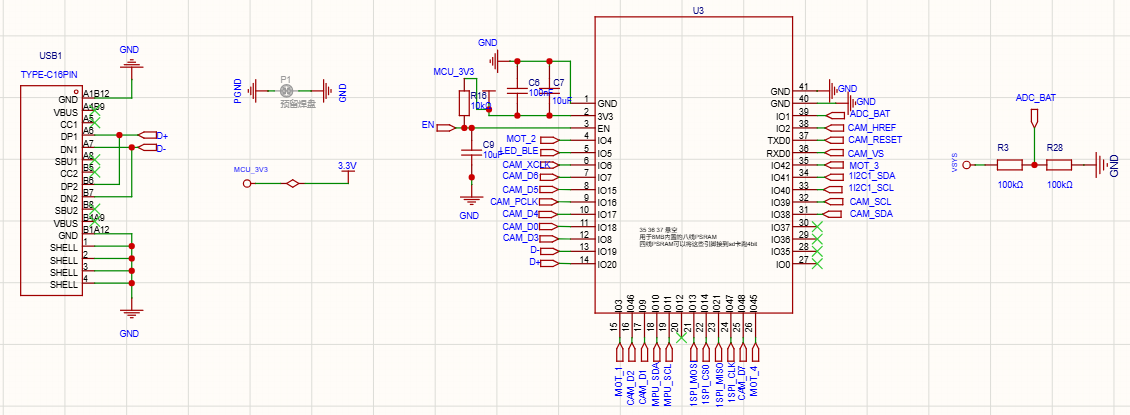The width and height of the screenshot is (1130, 415).
Task: Click the D- port beside USB1 DN1
Action: (x=146, y=147)
